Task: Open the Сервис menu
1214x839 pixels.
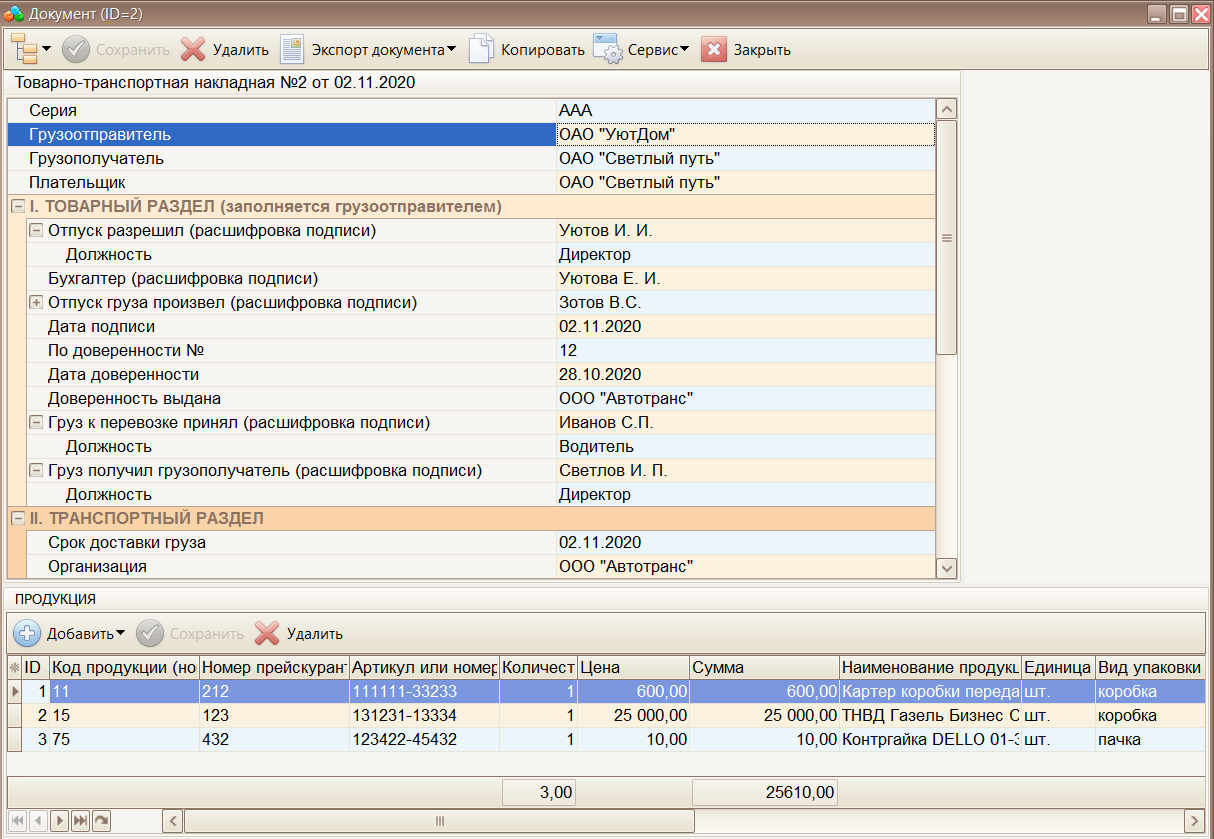Action: click(641, 49)
